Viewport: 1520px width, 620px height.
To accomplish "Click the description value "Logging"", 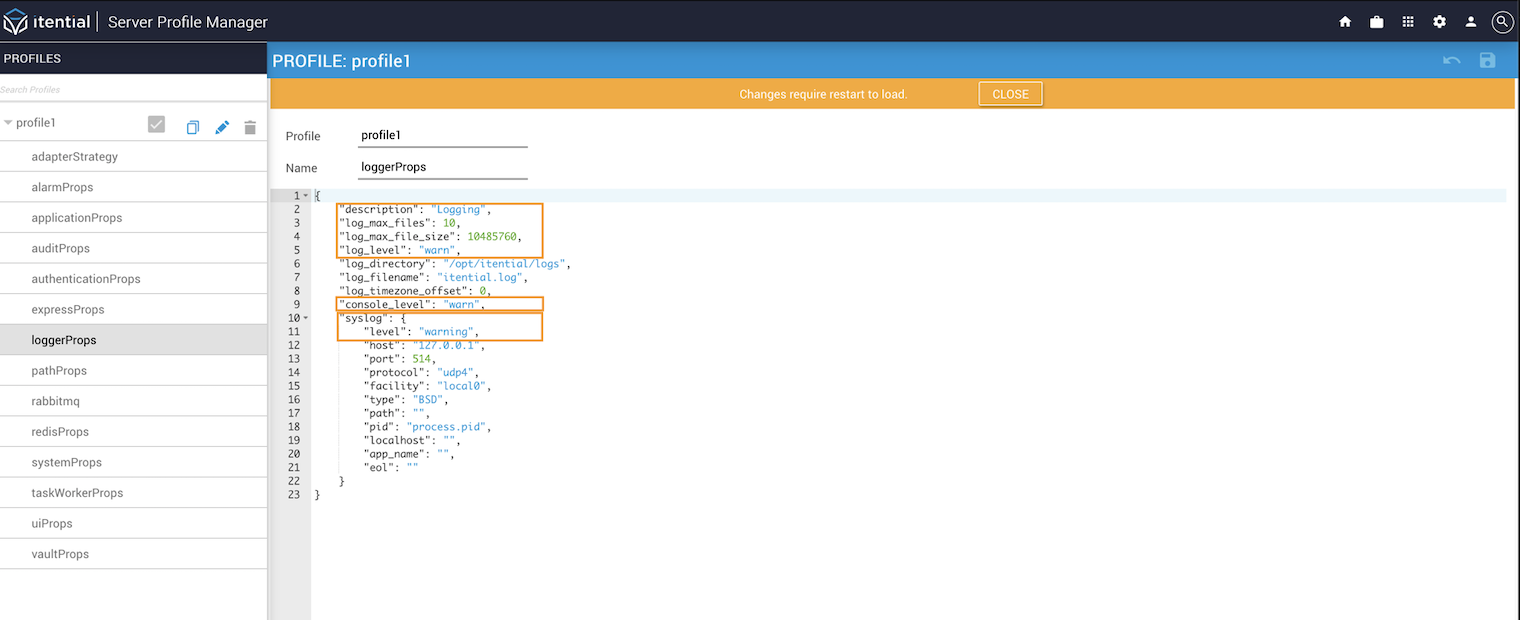I will [x=458, y=209].
